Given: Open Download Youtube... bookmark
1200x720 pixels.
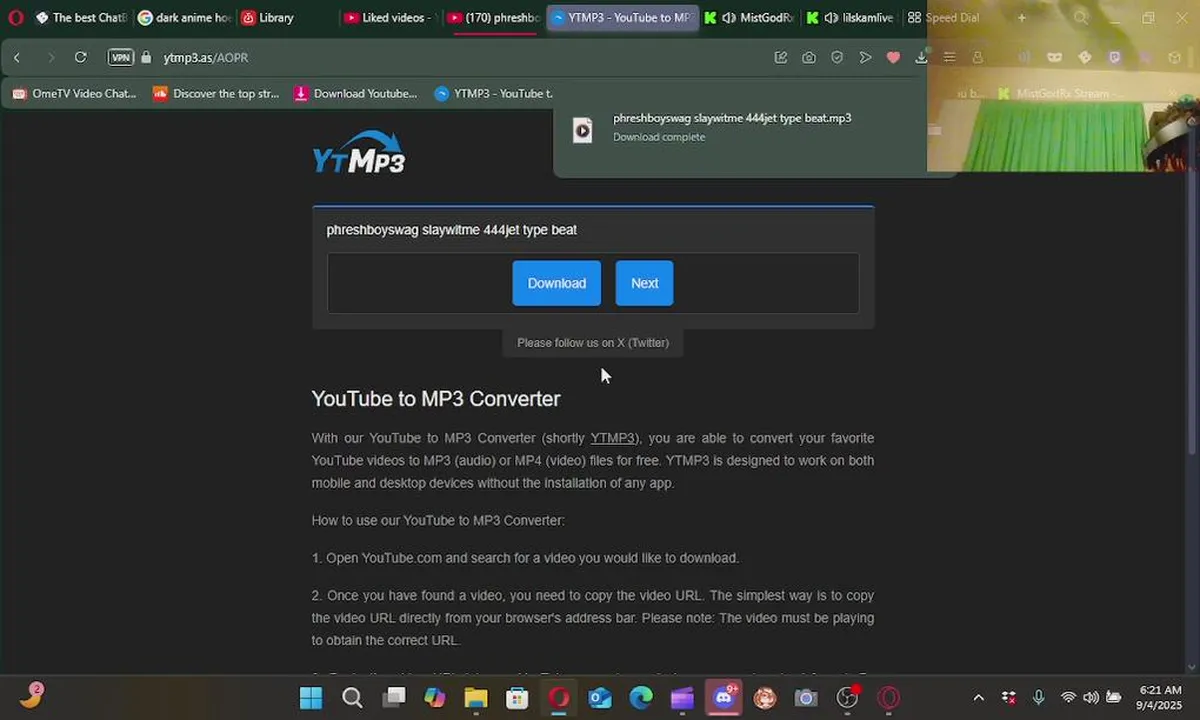Looking at the screenshot, I should 356,94.
